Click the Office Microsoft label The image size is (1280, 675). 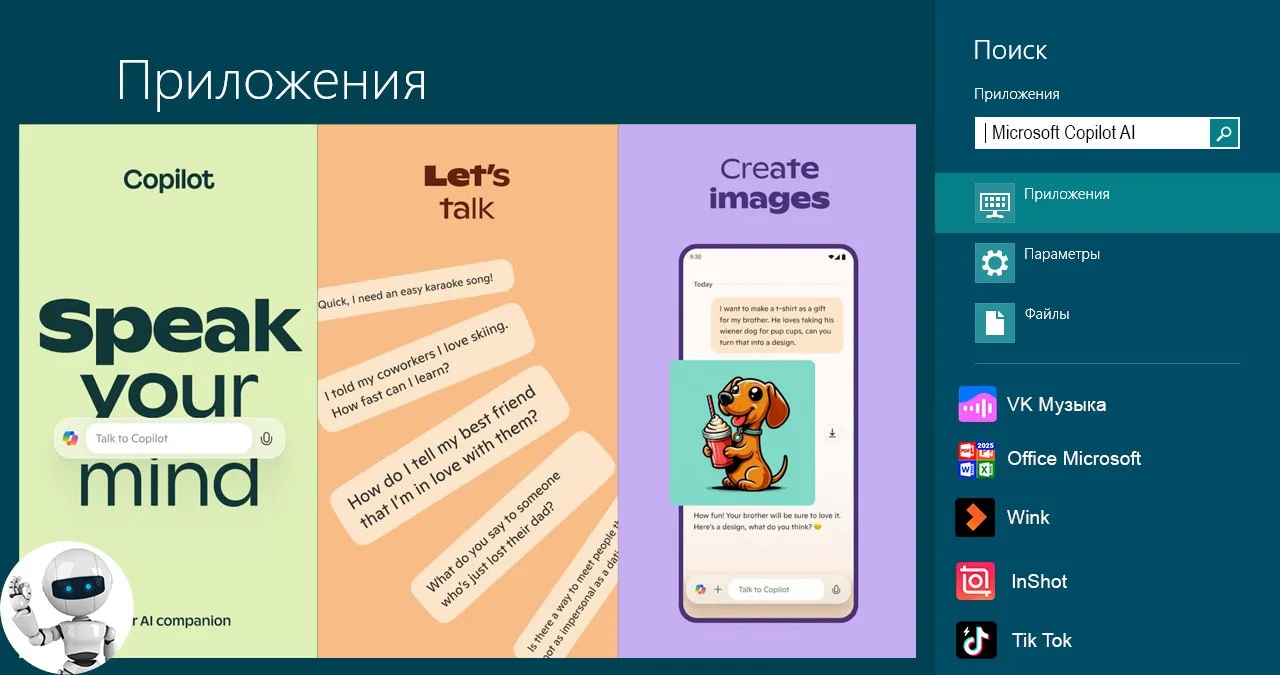click(x=1074, y=459)
